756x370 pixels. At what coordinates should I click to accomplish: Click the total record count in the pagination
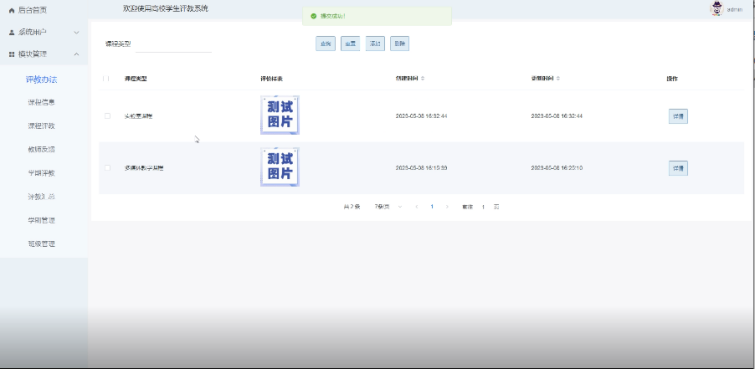click(x=351, y=206)
